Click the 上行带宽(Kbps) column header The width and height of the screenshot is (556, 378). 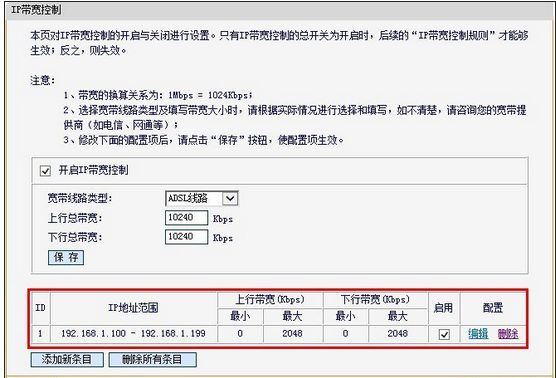click(x=270, y=300)
